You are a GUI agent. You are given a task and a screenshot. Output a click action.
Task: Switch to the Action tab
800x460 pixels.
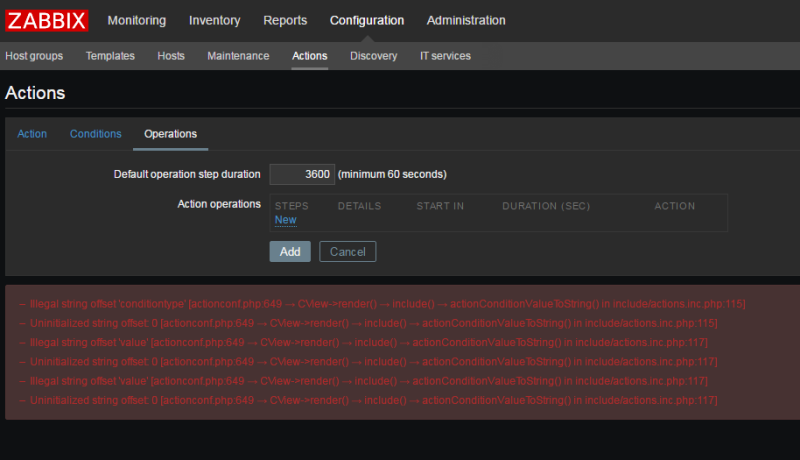[32, 134]
